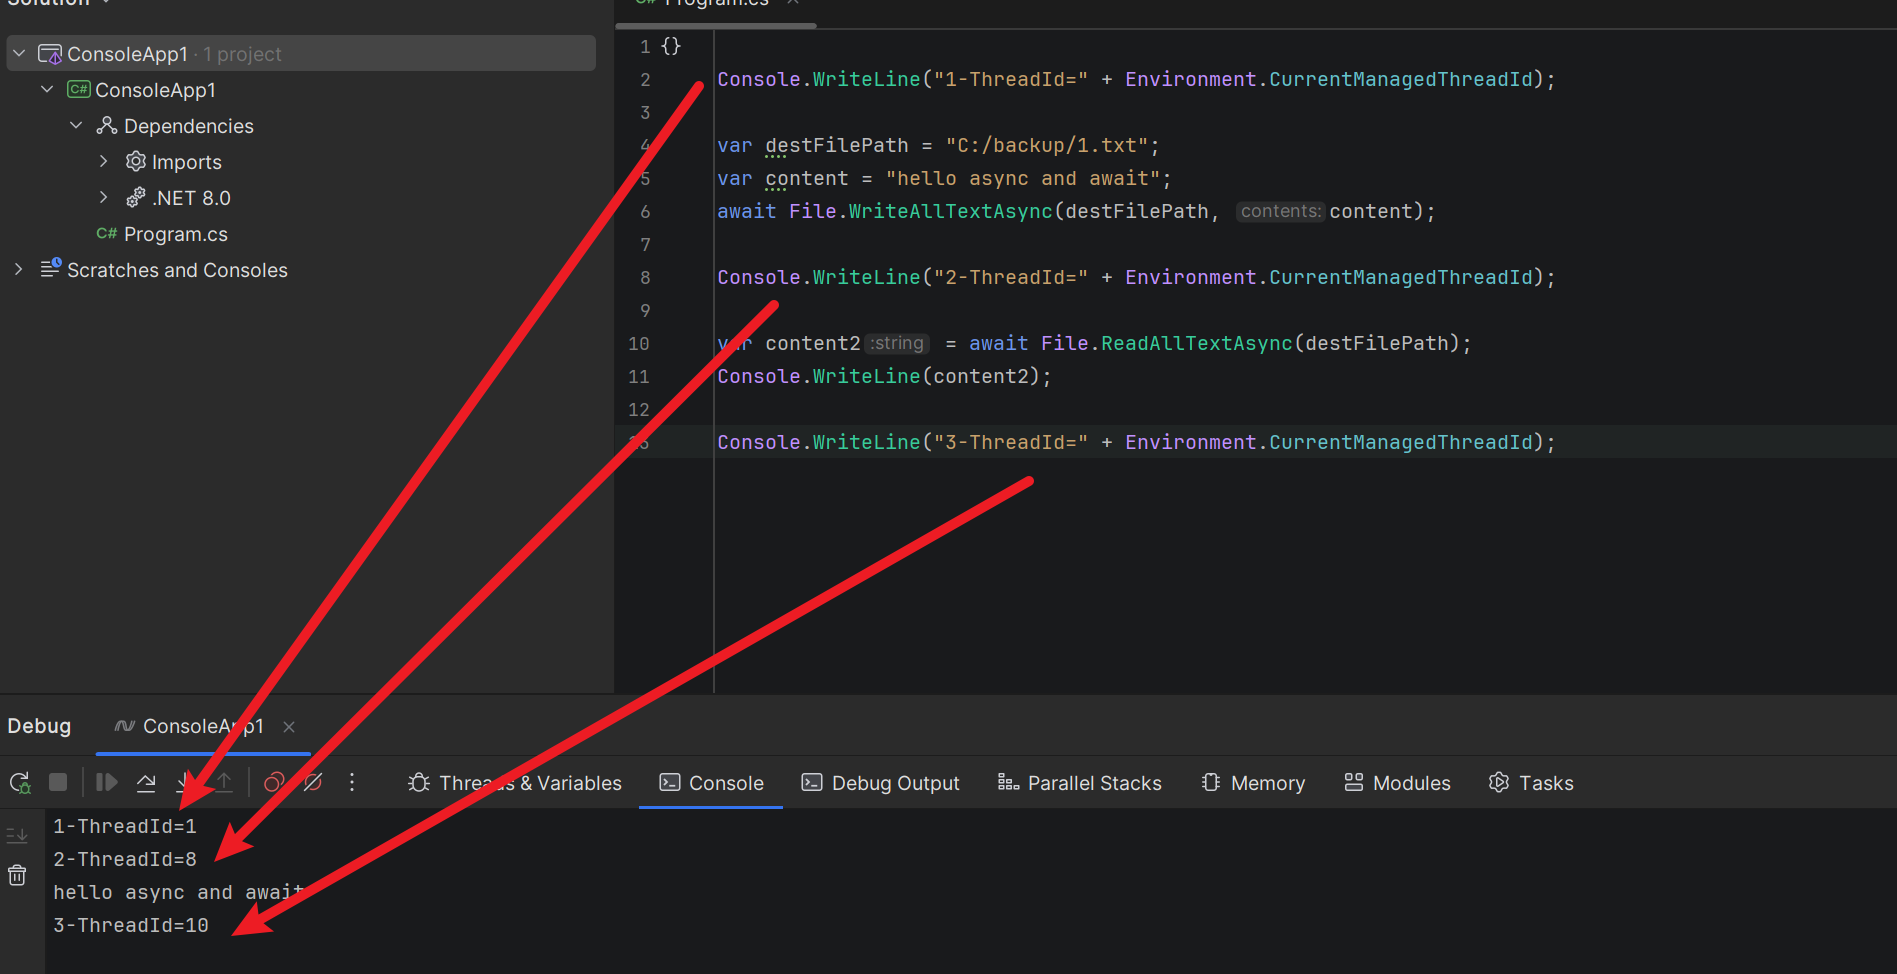Toggle scroll to end of console
The height and width of the screenshot is (974, 1897).
[x=17, y=835]
